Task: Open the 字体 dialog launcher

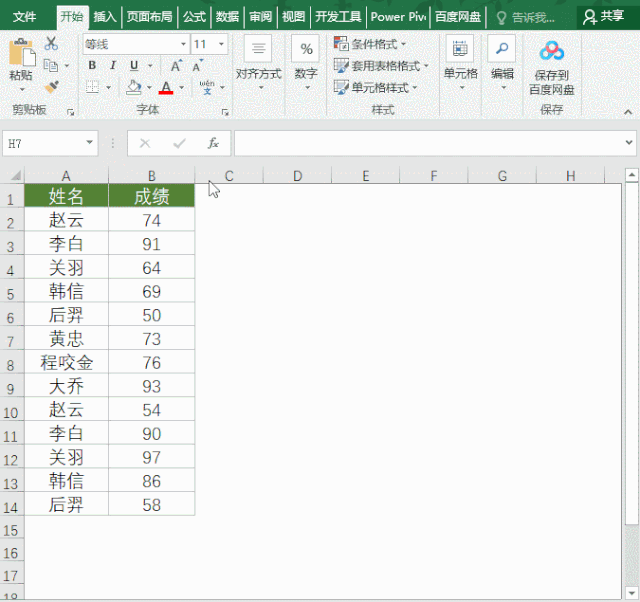Action: pyautogui.click(x=225, y=112)
